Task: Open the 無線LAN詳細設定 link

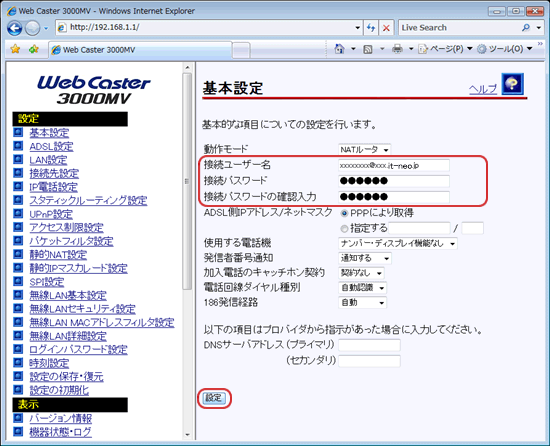Action: 68,336
